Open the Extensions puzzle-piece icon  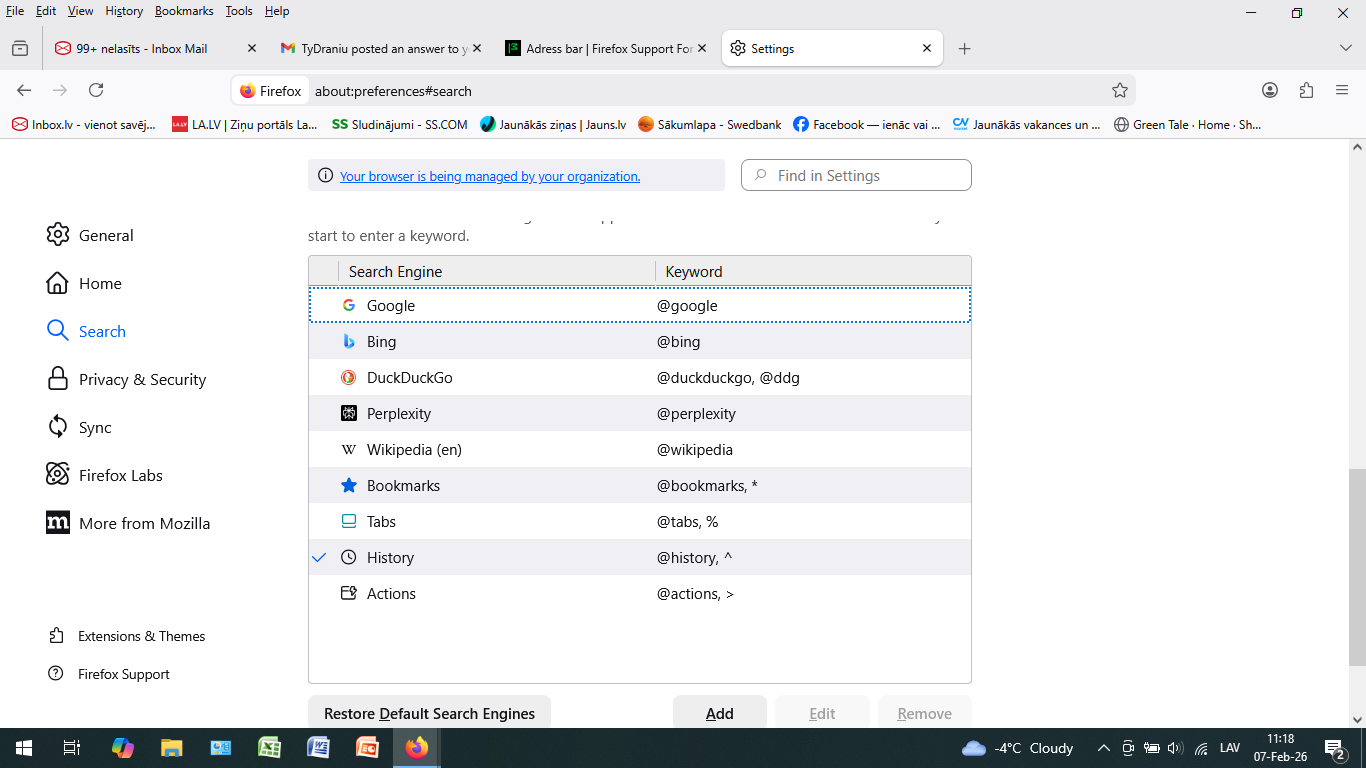pos(1306,90)
